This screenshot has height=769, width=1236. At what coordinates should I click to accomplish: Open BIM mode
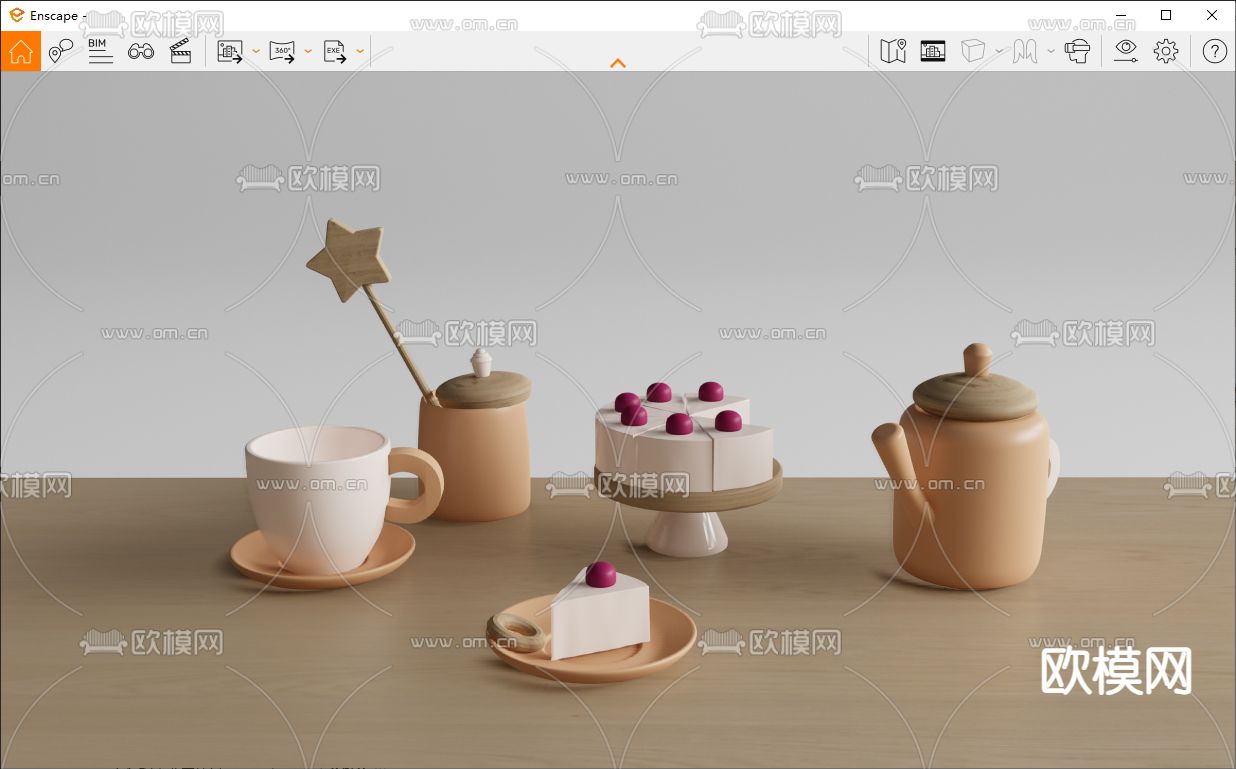pyautogui.click(x=98, y=51)
